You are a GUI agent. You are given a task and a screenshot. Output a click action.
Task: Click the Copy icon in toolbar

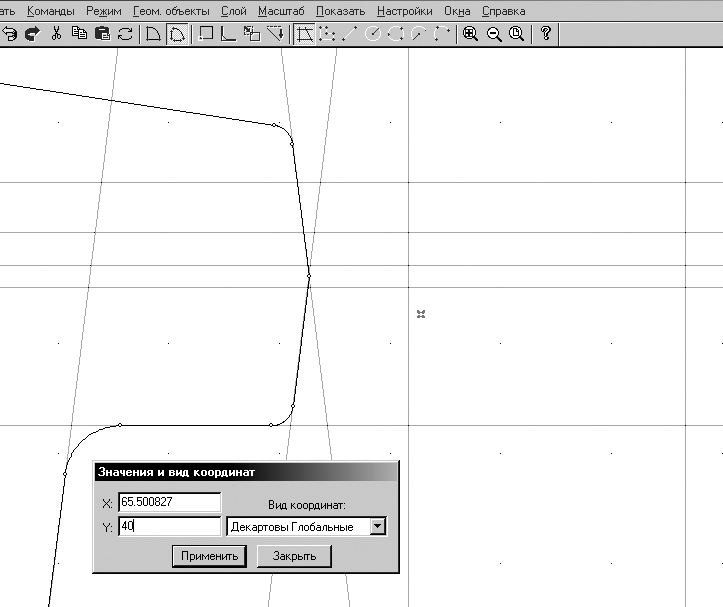(79, 34)
